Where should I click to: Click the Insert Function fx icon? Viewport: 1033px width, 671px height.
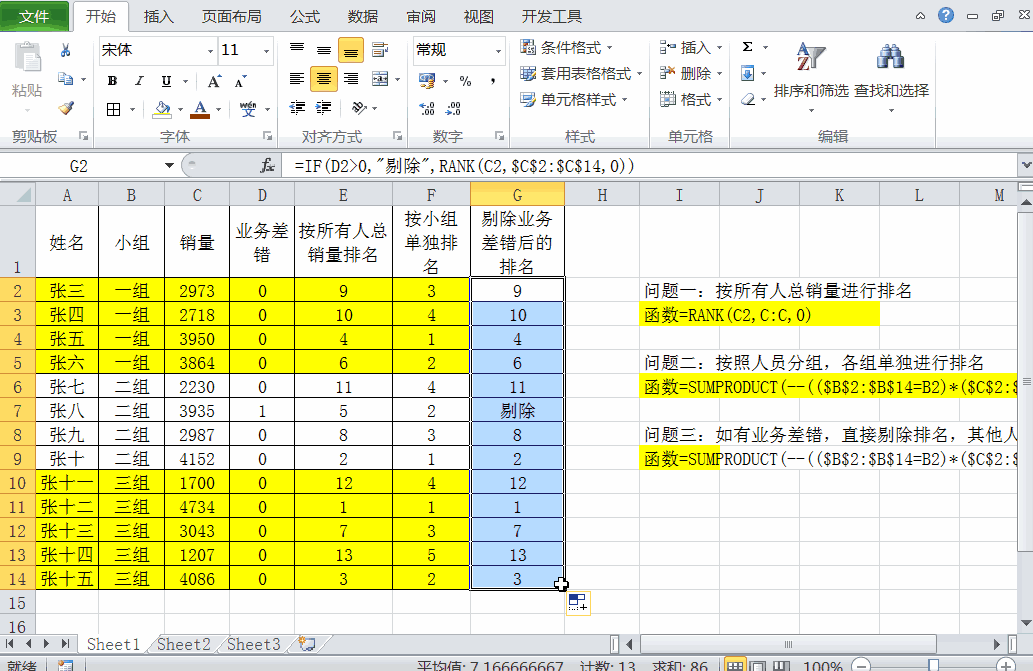(x=267, y=165)
